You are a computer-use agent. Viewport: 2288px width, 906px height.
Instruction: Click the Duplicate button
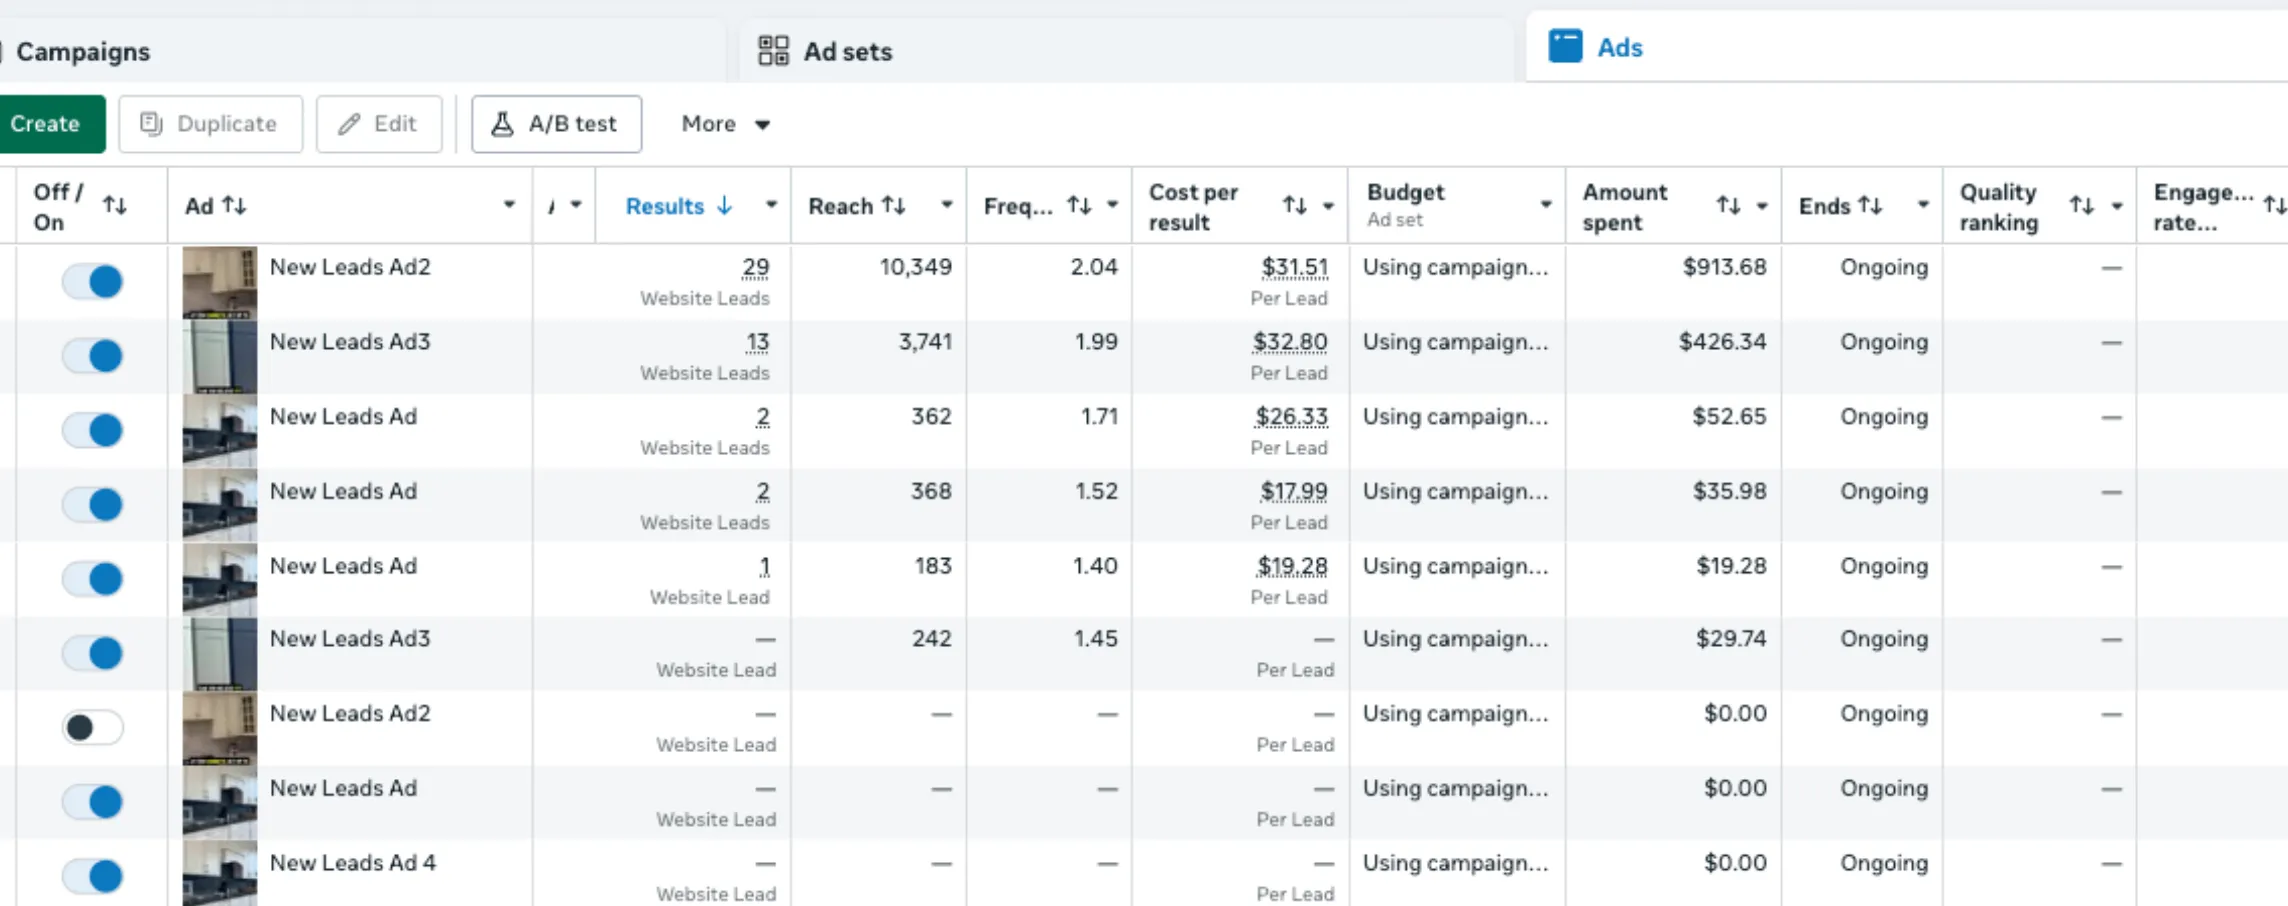click(x=210, y=124)
